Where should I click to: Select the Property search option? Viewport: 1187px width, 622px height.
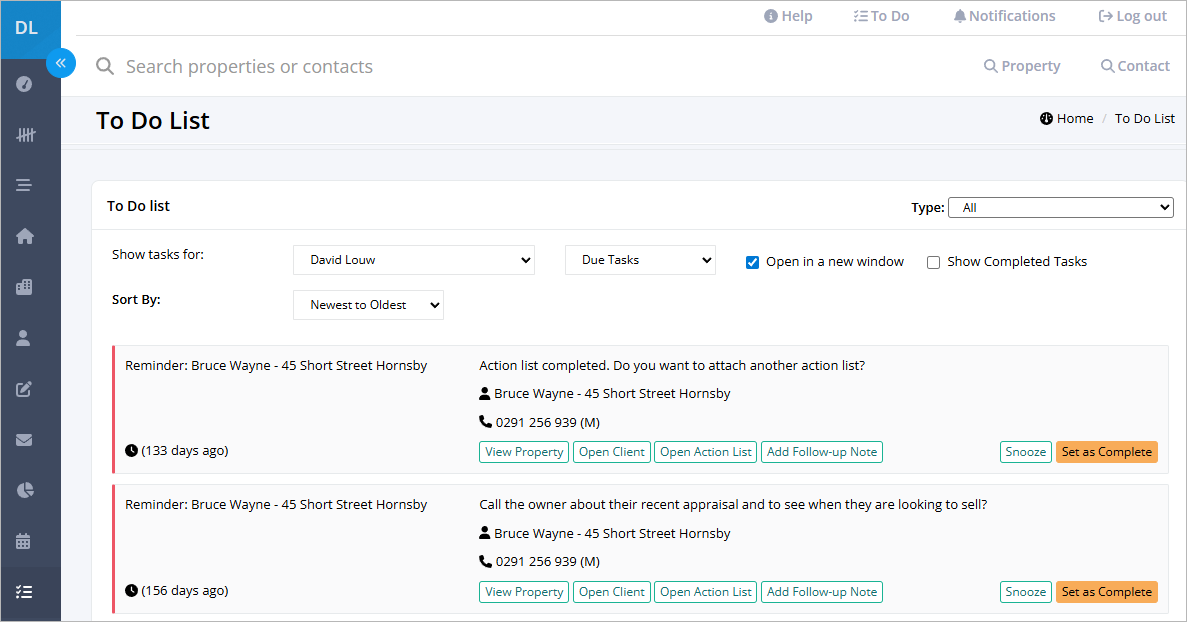1022,66
